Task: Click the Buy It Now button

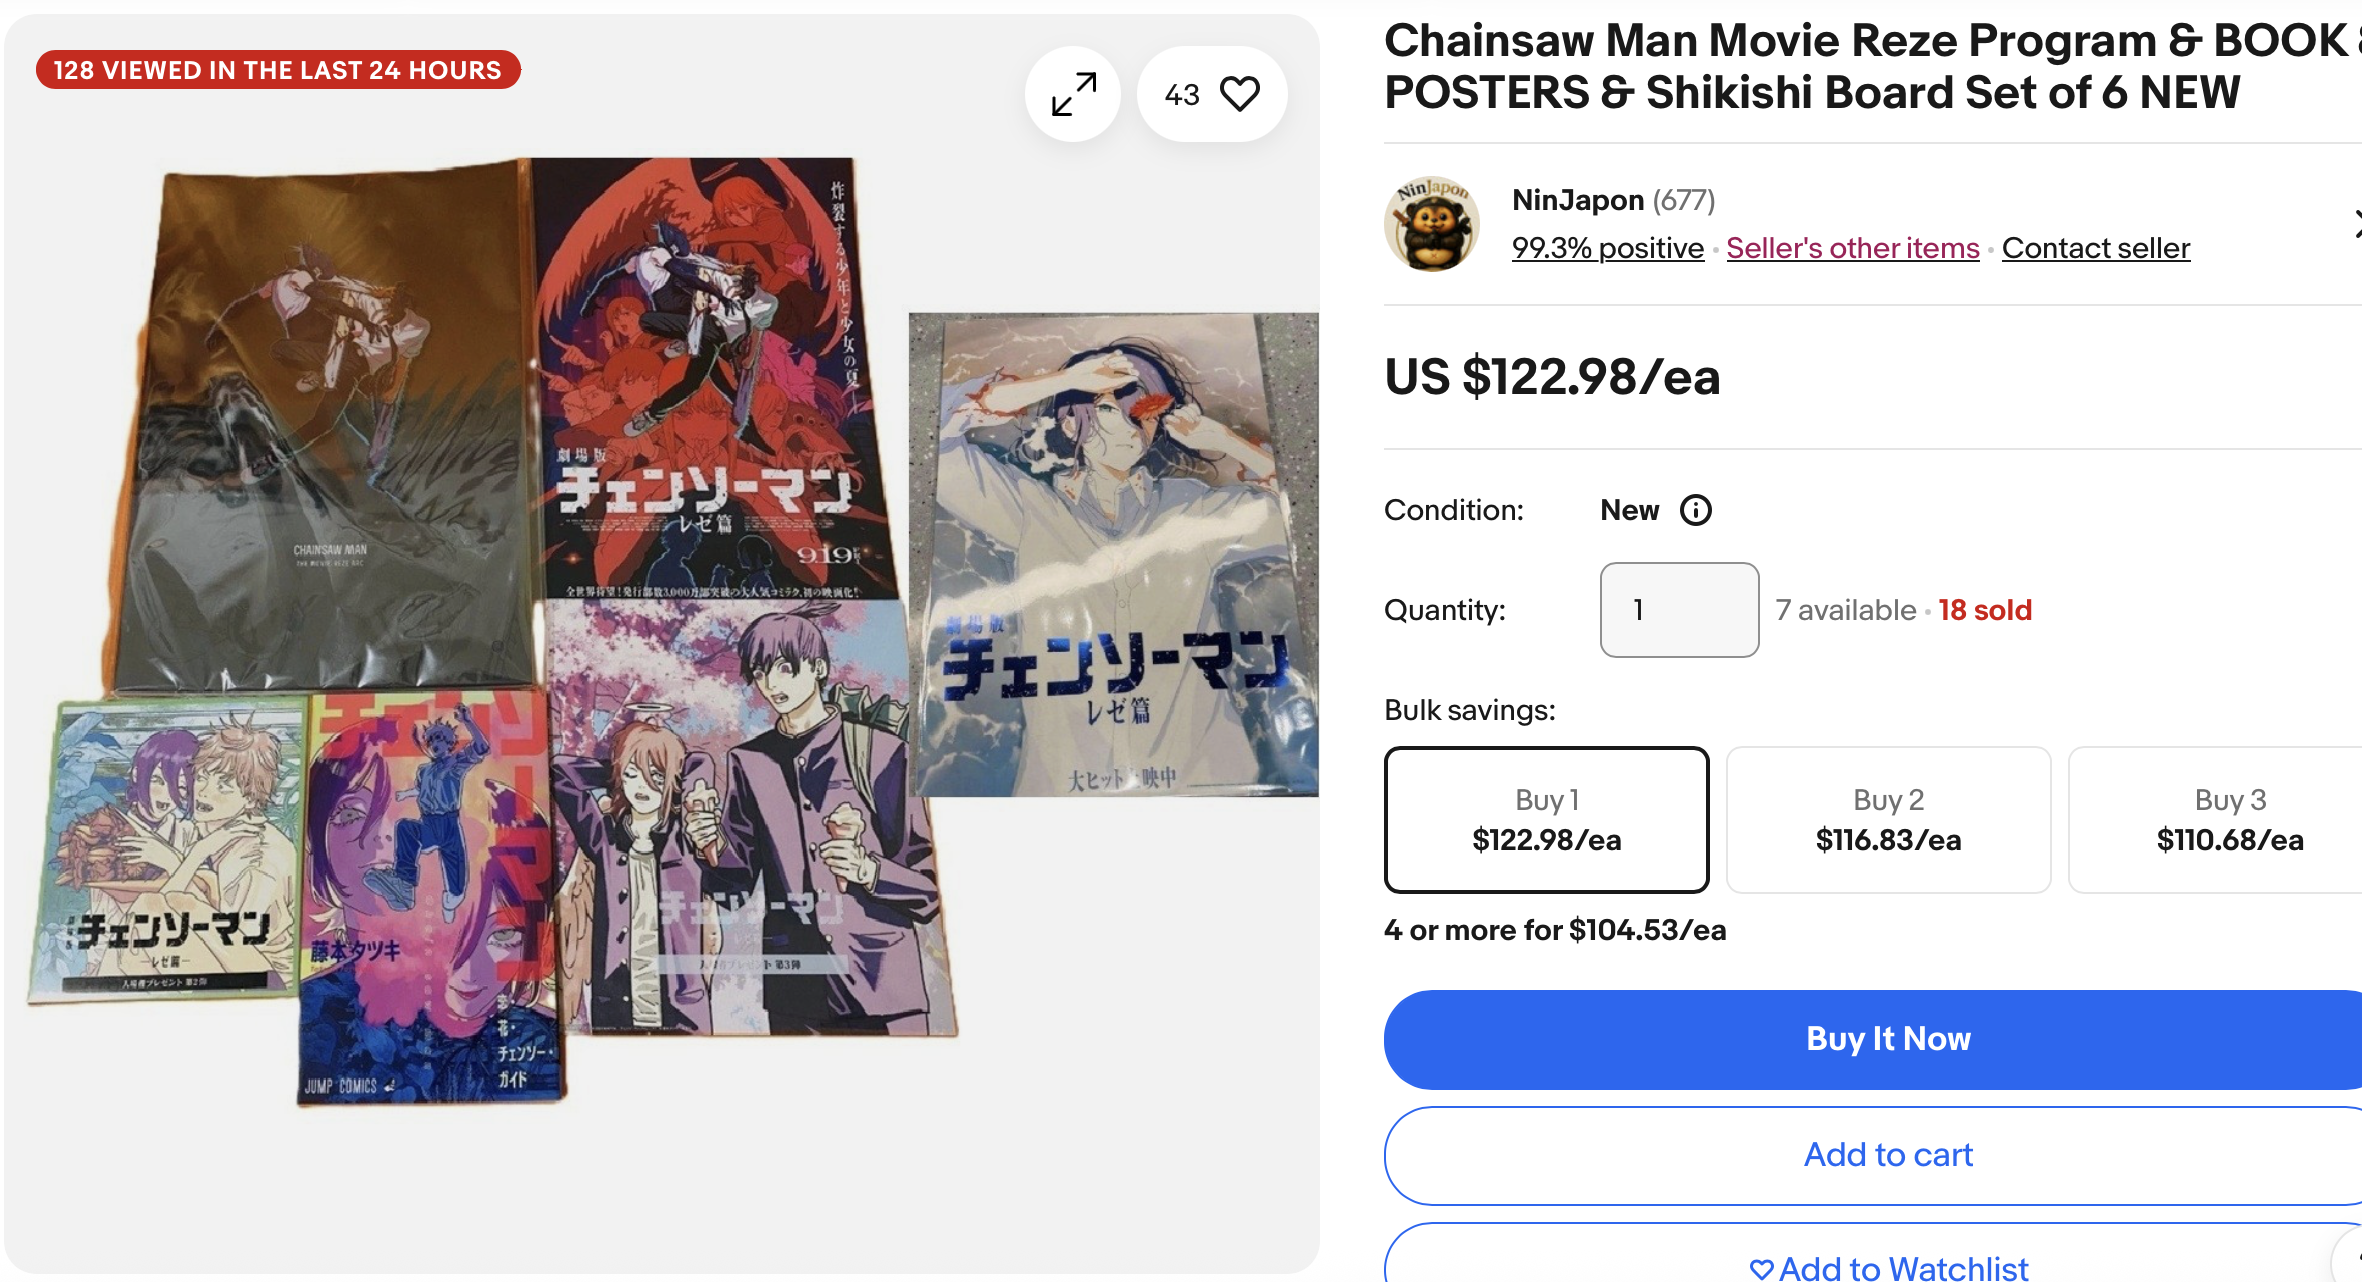Action: tap(1873, 1039)
